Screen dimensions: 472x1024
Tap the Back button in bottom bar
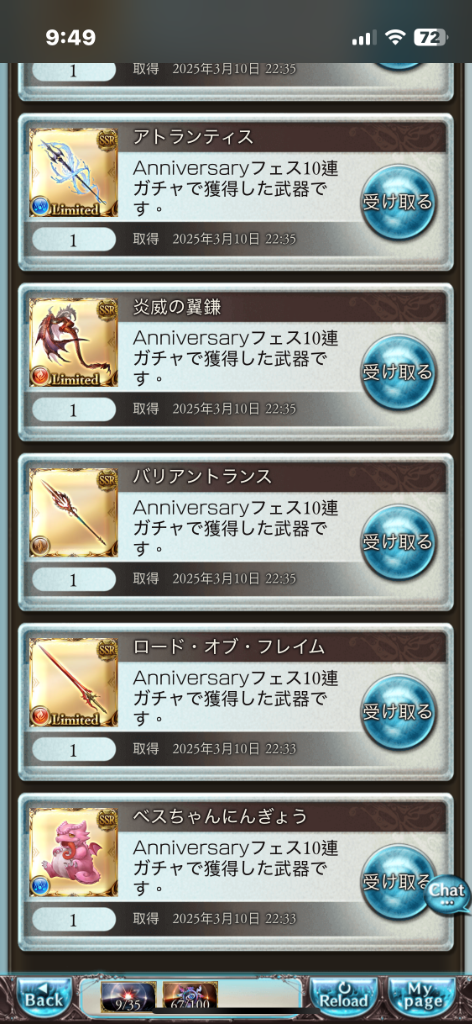(x=44, y=996)
